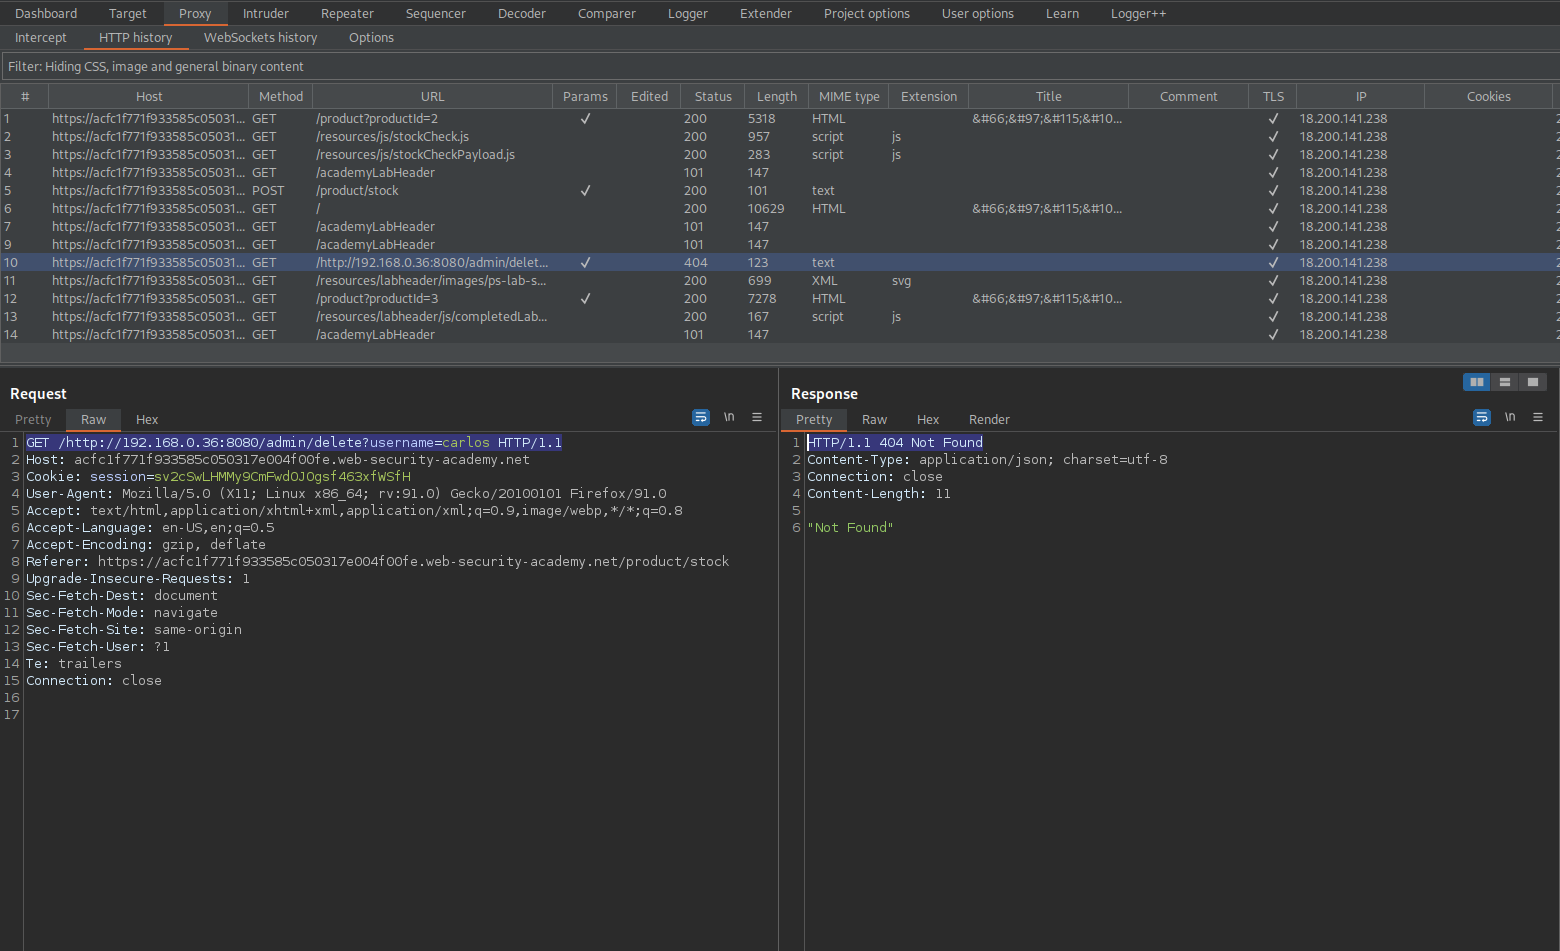Open Response panel hamburger options menu
Viewport: 1560px width, 951px height.
coord(1538,417)
